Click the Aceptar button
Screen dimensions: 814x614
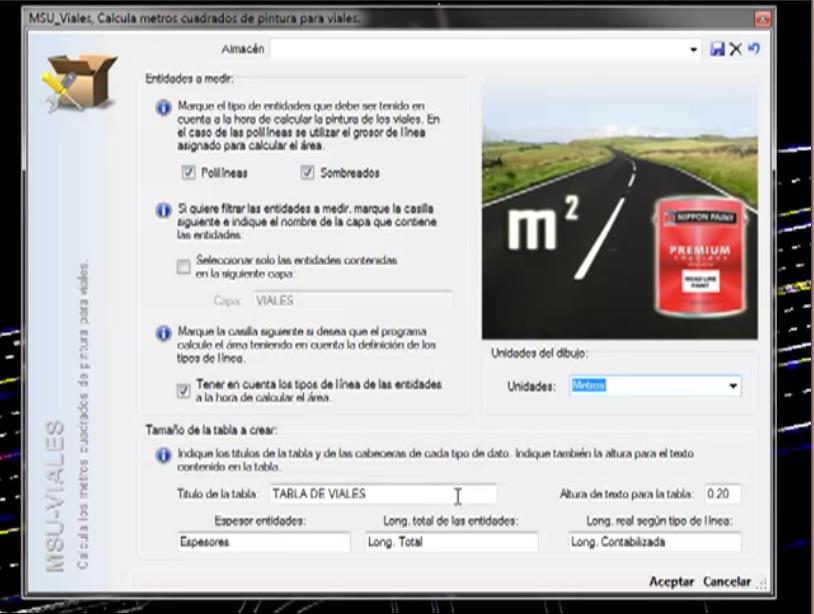coord(671,582)
